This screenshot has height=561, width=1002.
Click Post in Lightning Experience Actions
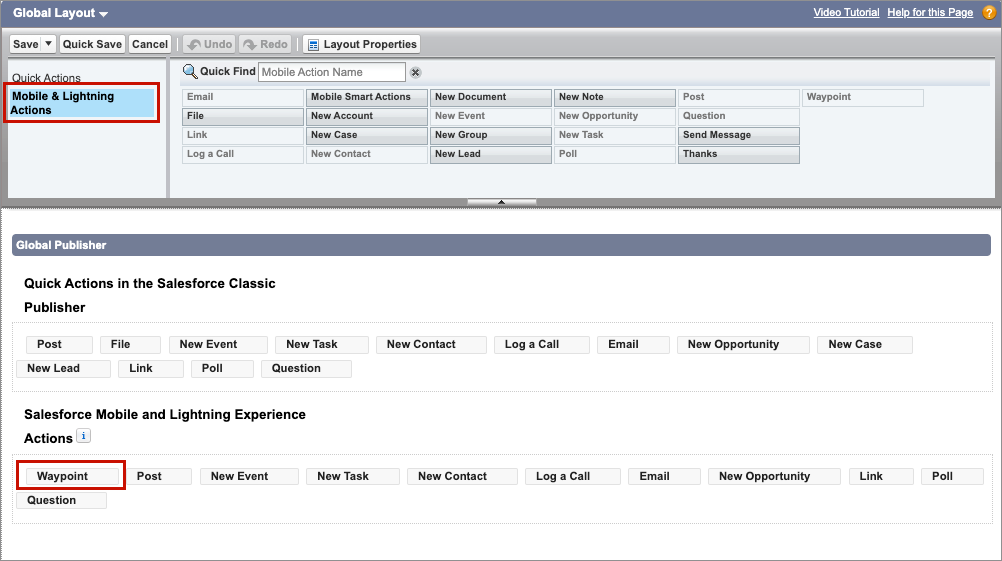click(x=158, y=476)
